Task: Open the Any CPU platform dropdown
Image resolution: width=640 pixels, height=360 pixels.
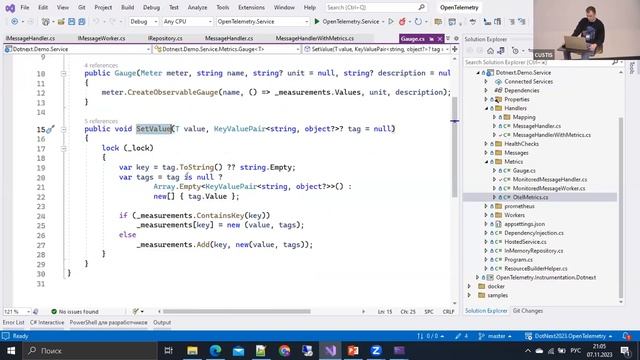Action: point(187,22)
